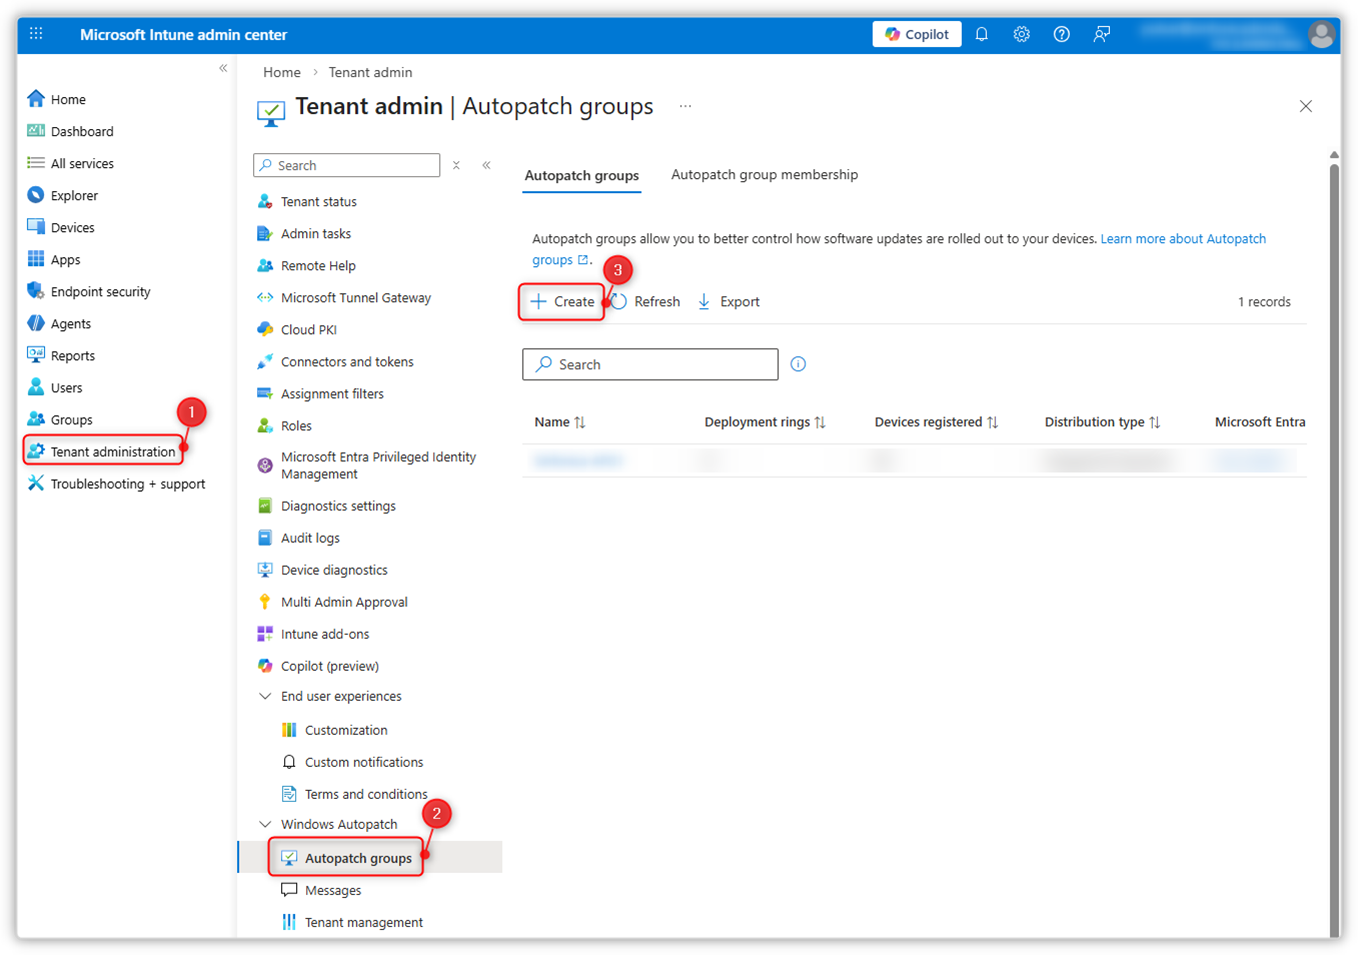
Task: Open the help question mark icon
Action: tap(1062, 34)
